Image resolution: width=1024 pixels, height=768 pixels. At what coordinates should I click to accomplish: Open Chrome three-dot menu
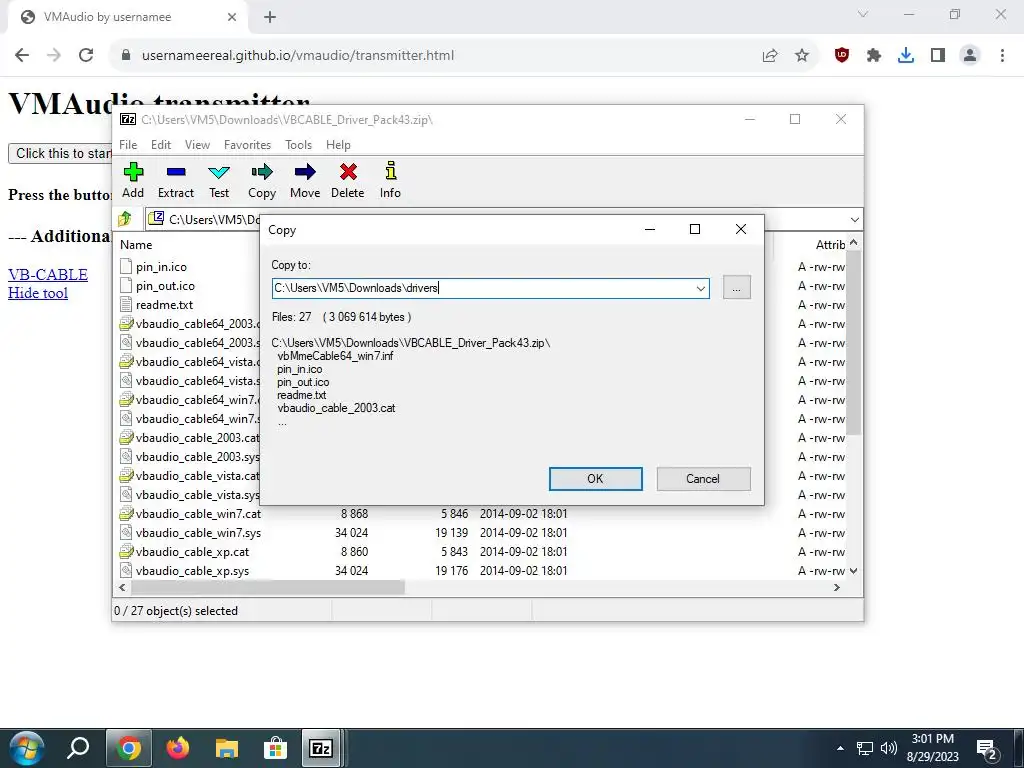click(1002, 56)
